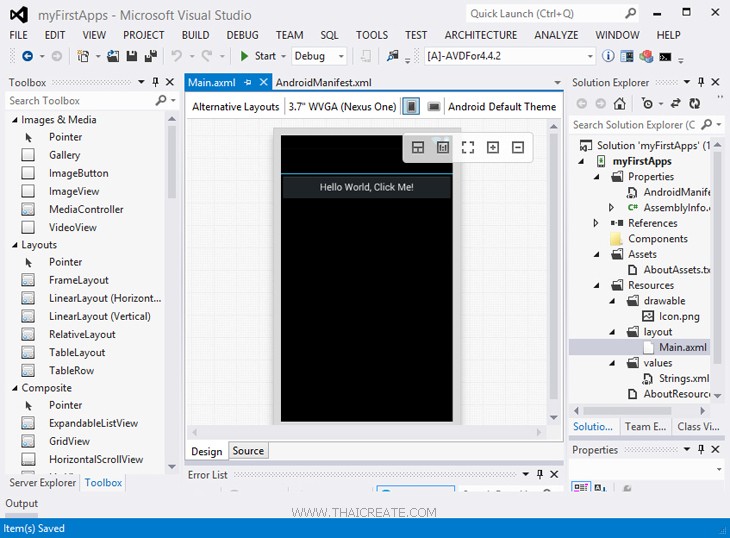730x538 pixels.
Task: Collapse the drawable folder
Action: [612, 301]
